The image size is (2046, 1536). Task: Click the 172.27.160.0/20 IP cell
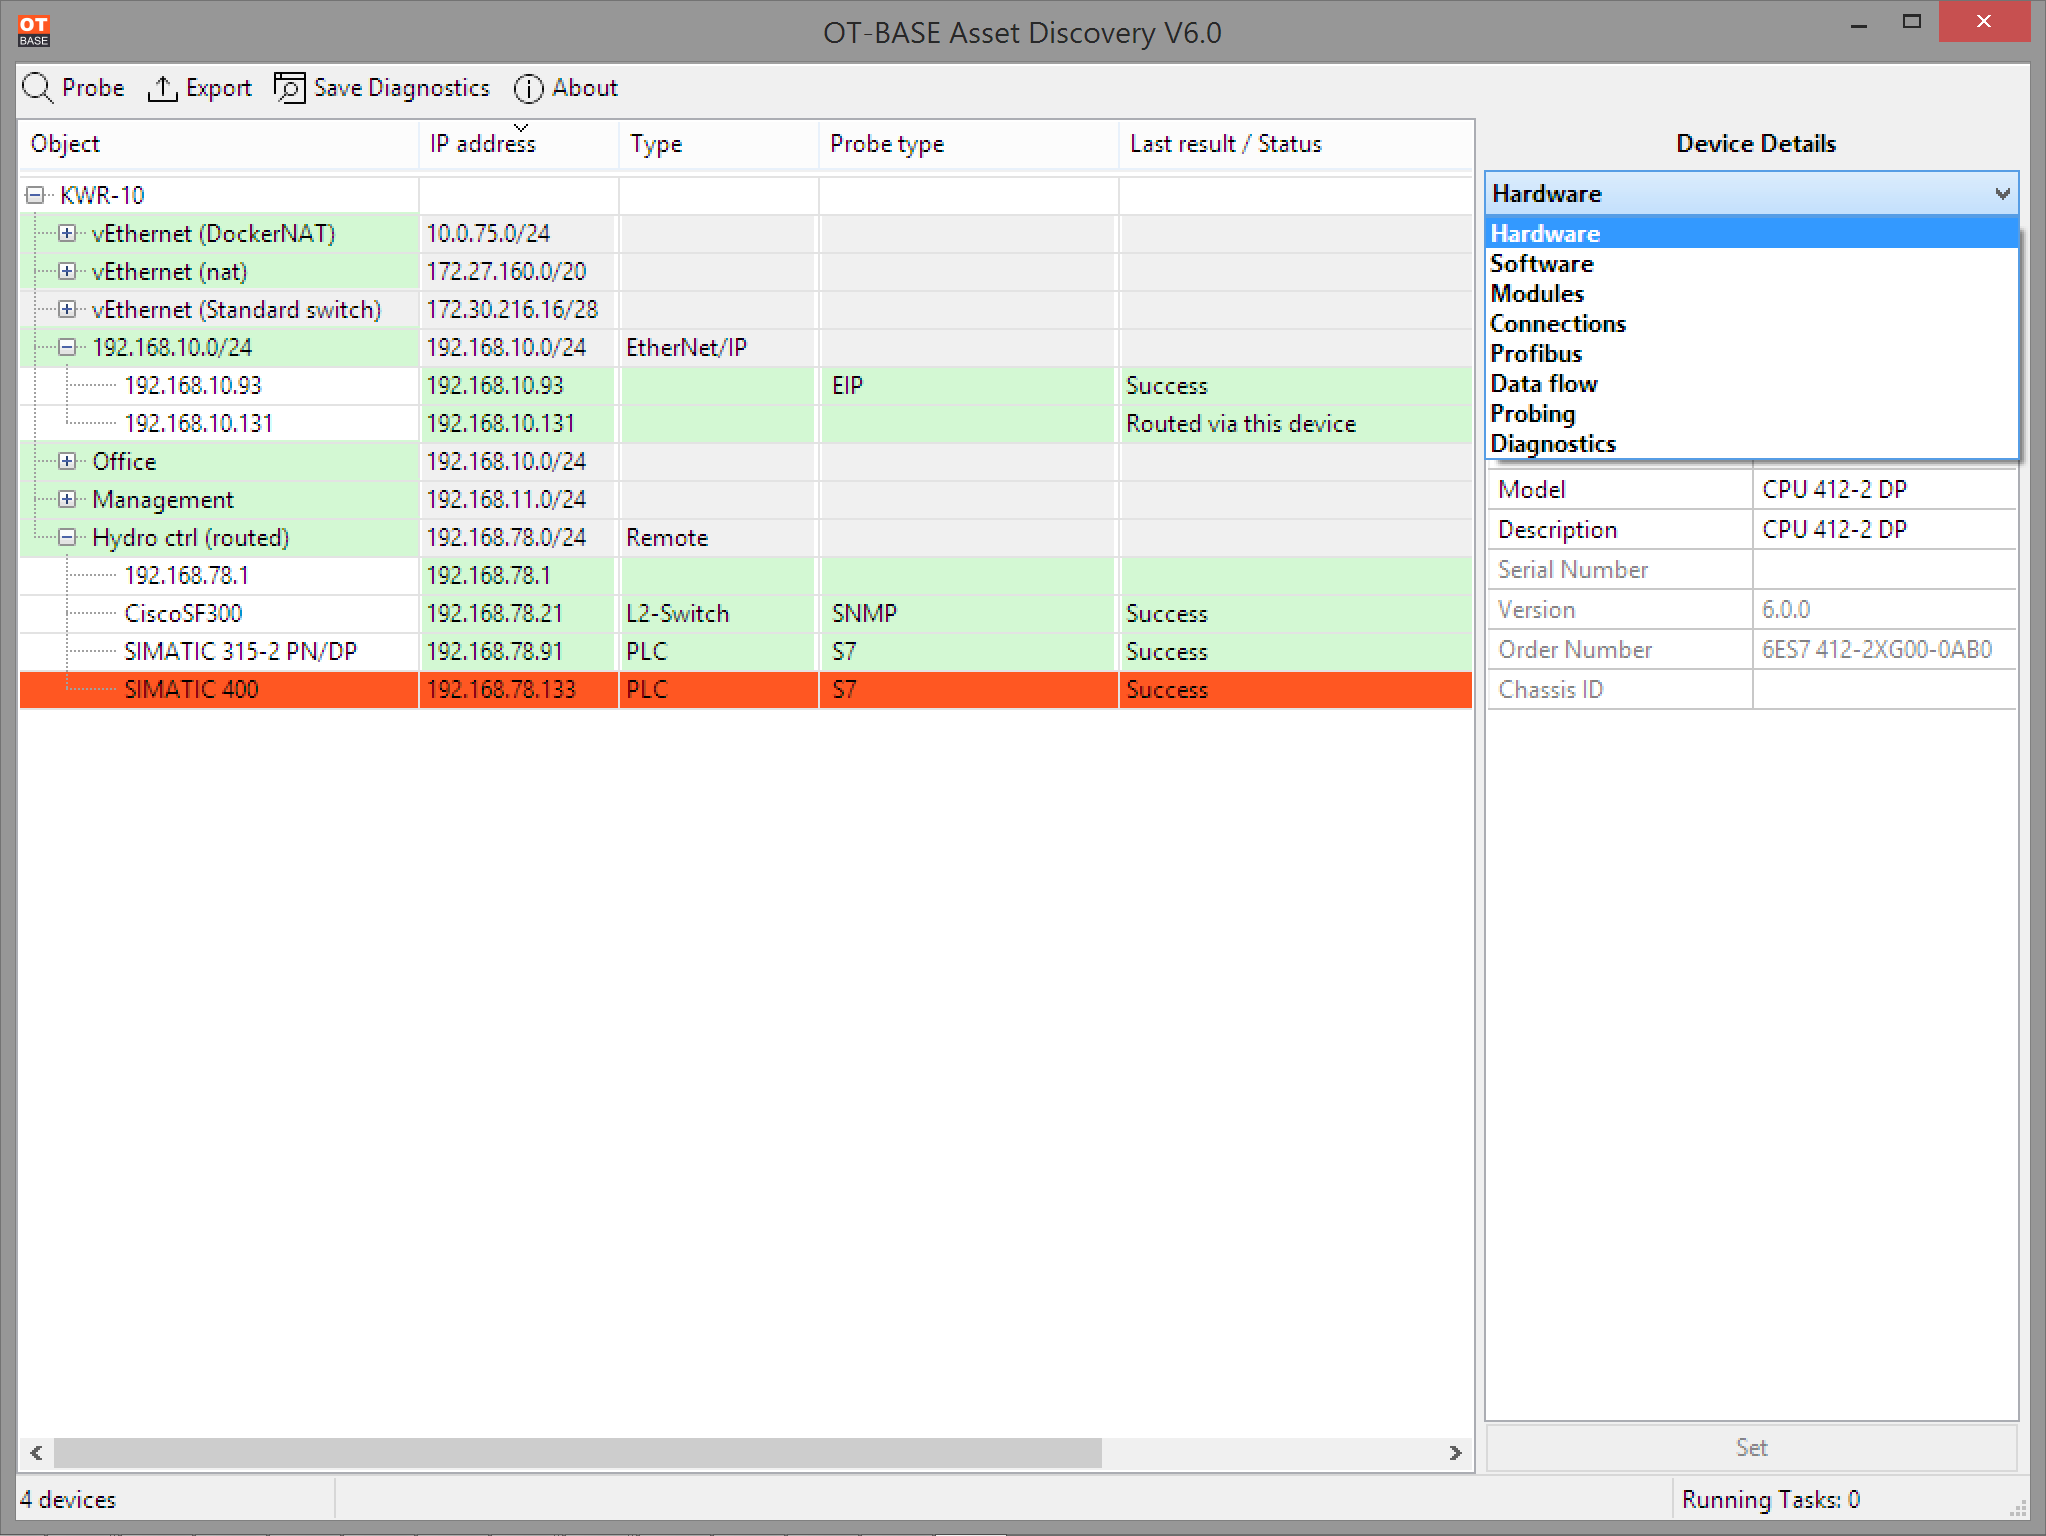[517, 271]
